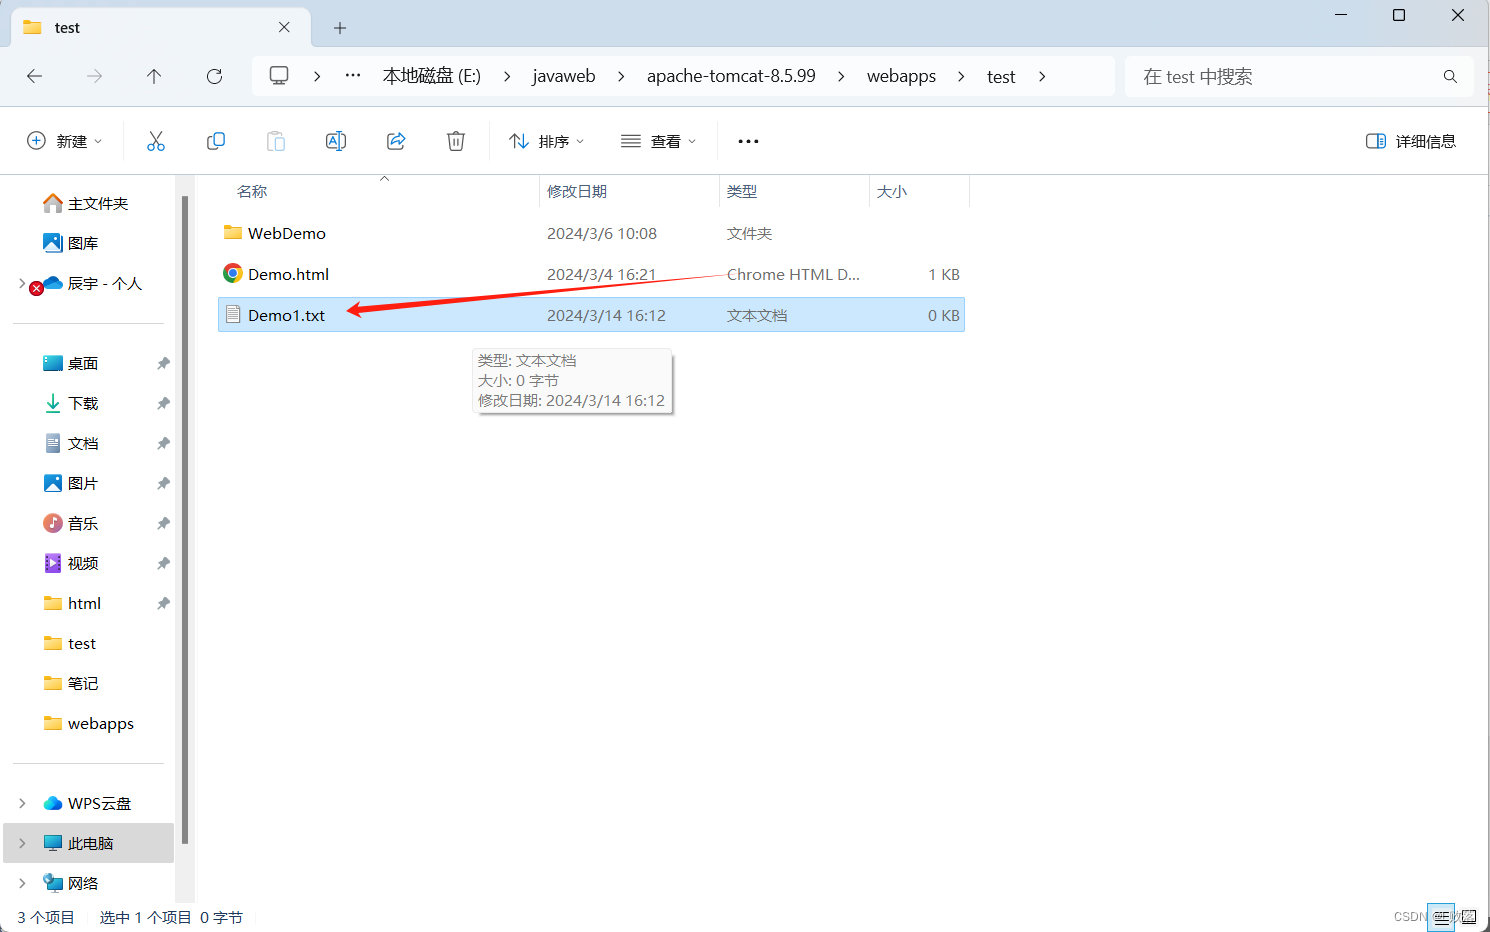Click the 文件夹 type cell of WebDemo
This screenshot has width=1490, height=932.
click(749, 233)
